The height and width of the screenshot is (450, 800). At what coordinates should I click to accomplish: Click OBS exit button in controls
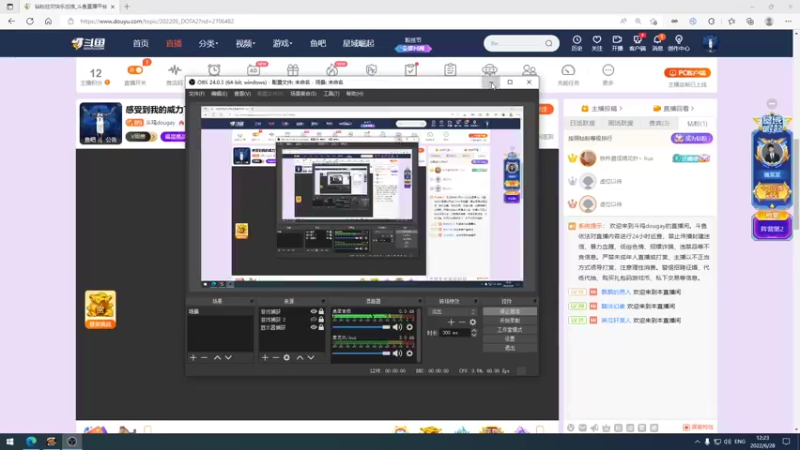[510, 348]
